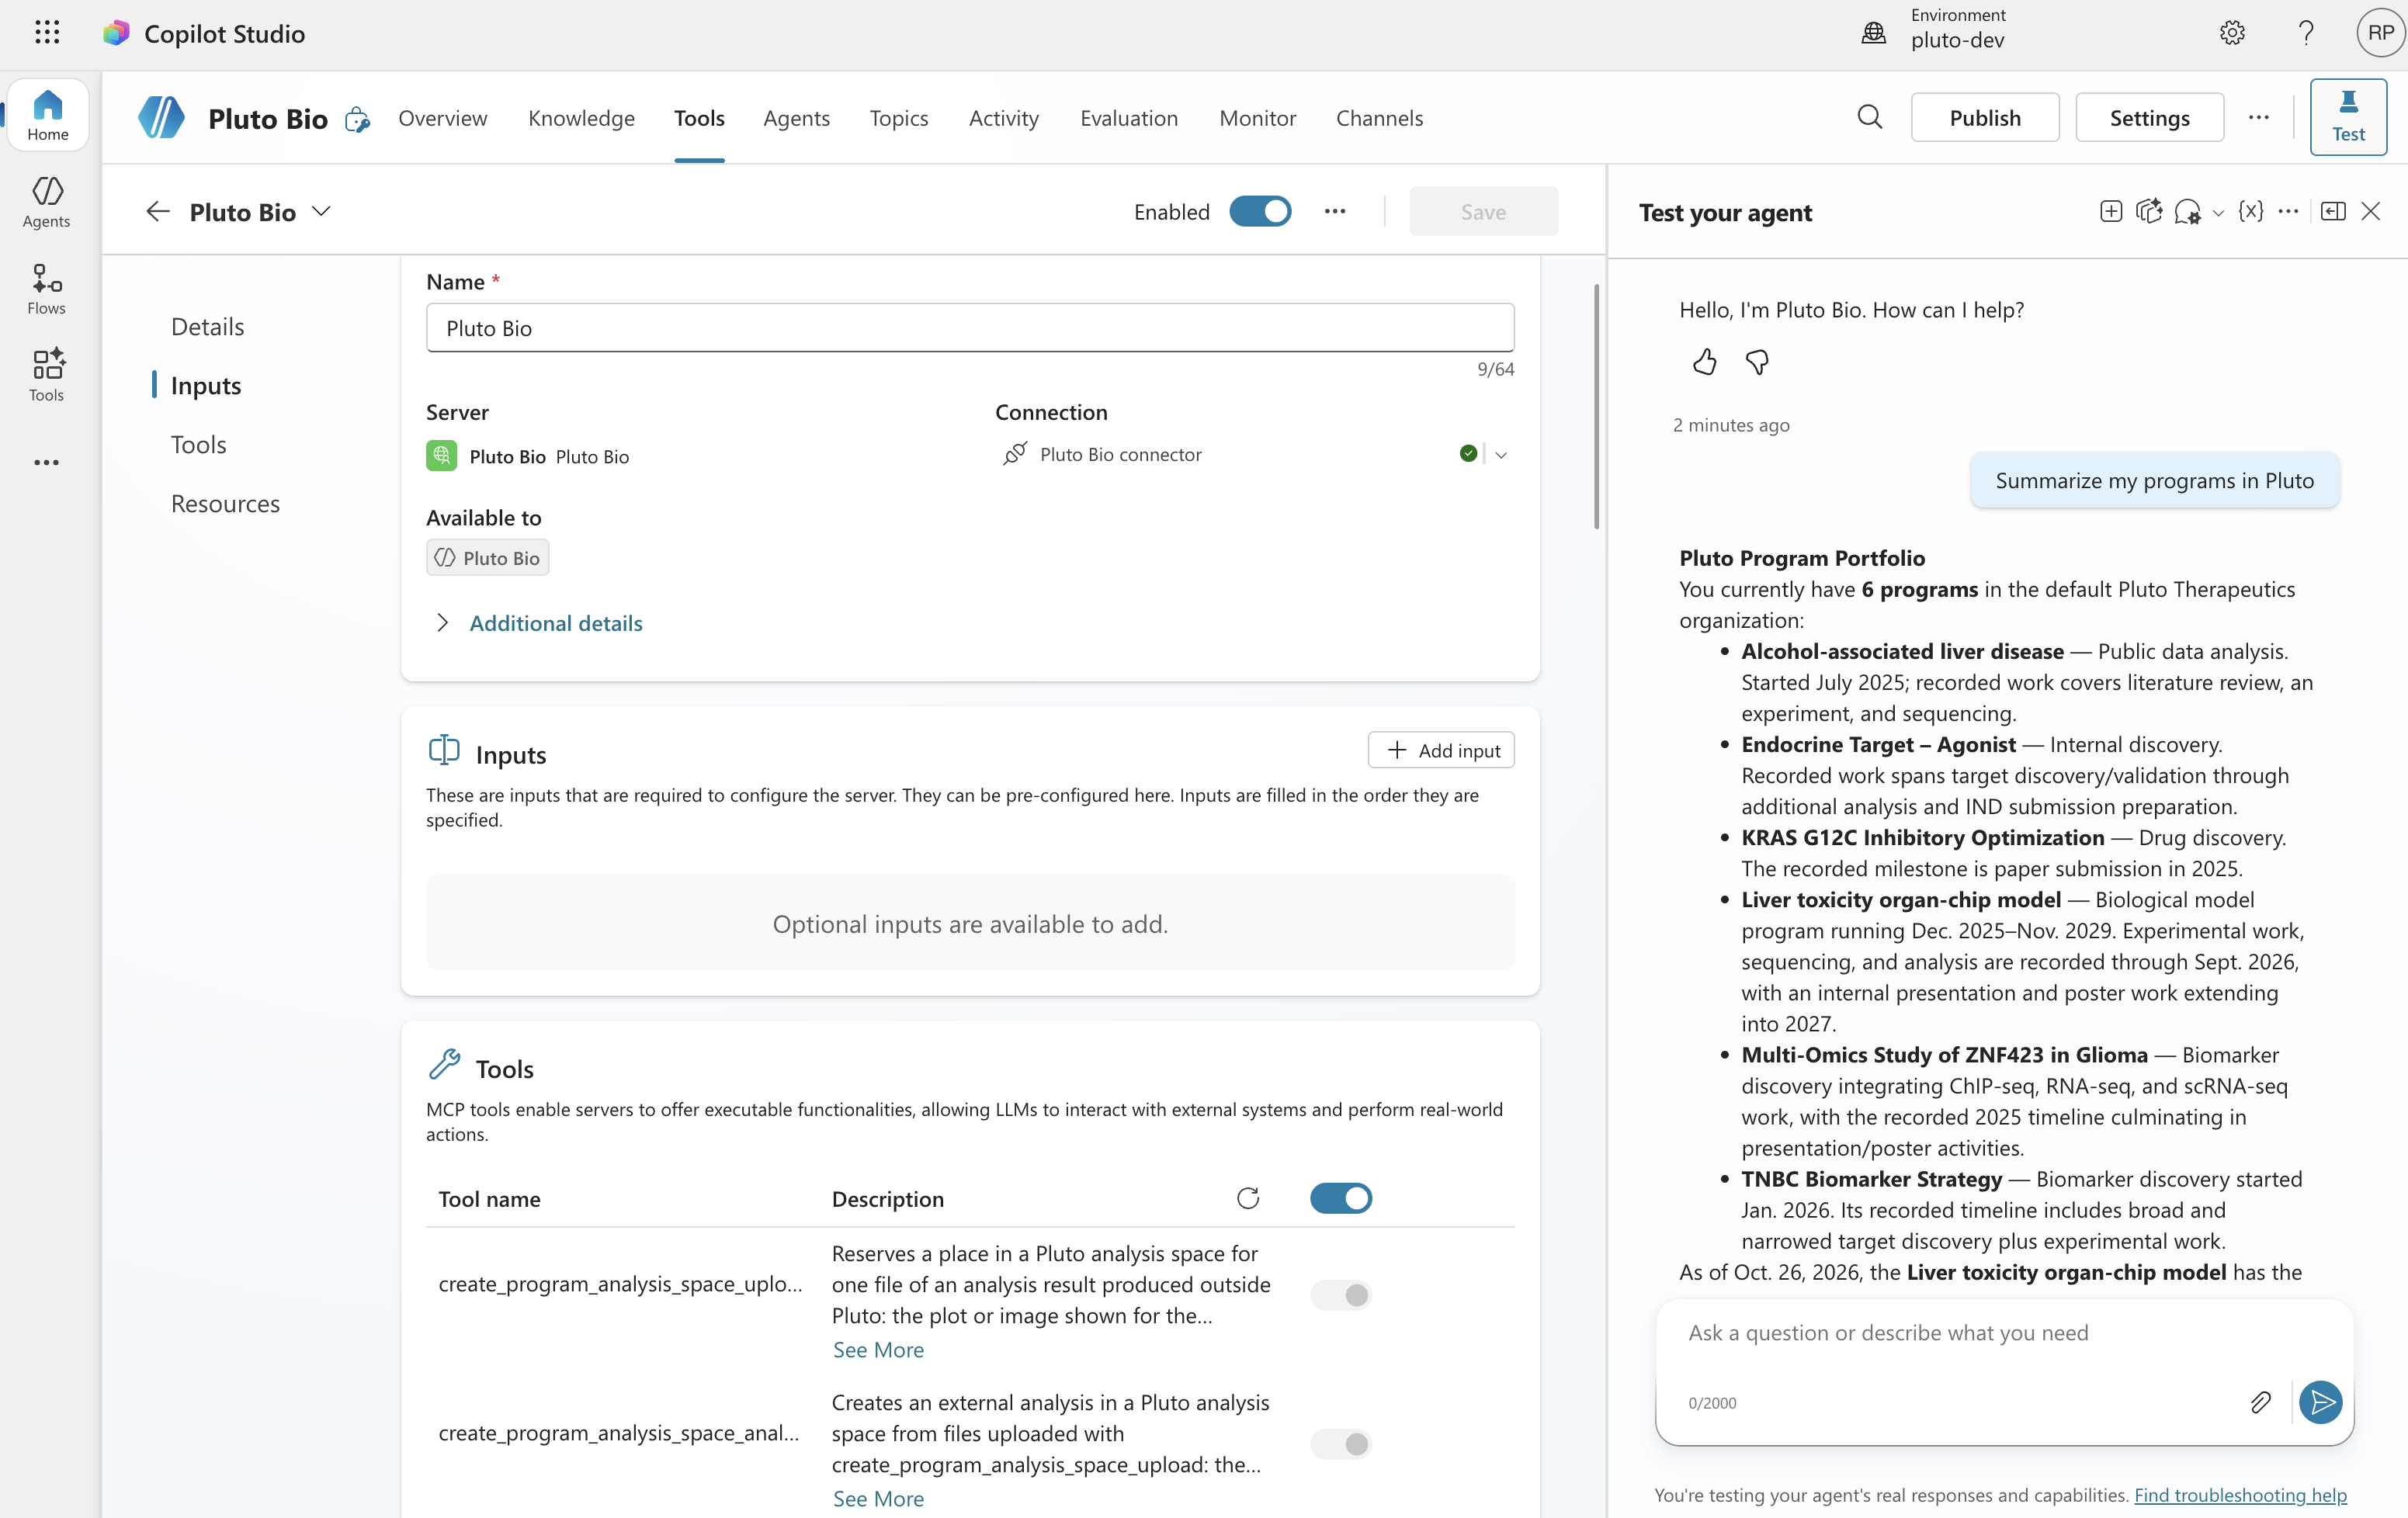Show more sidebar items ellipsis

tap(47, 462)
